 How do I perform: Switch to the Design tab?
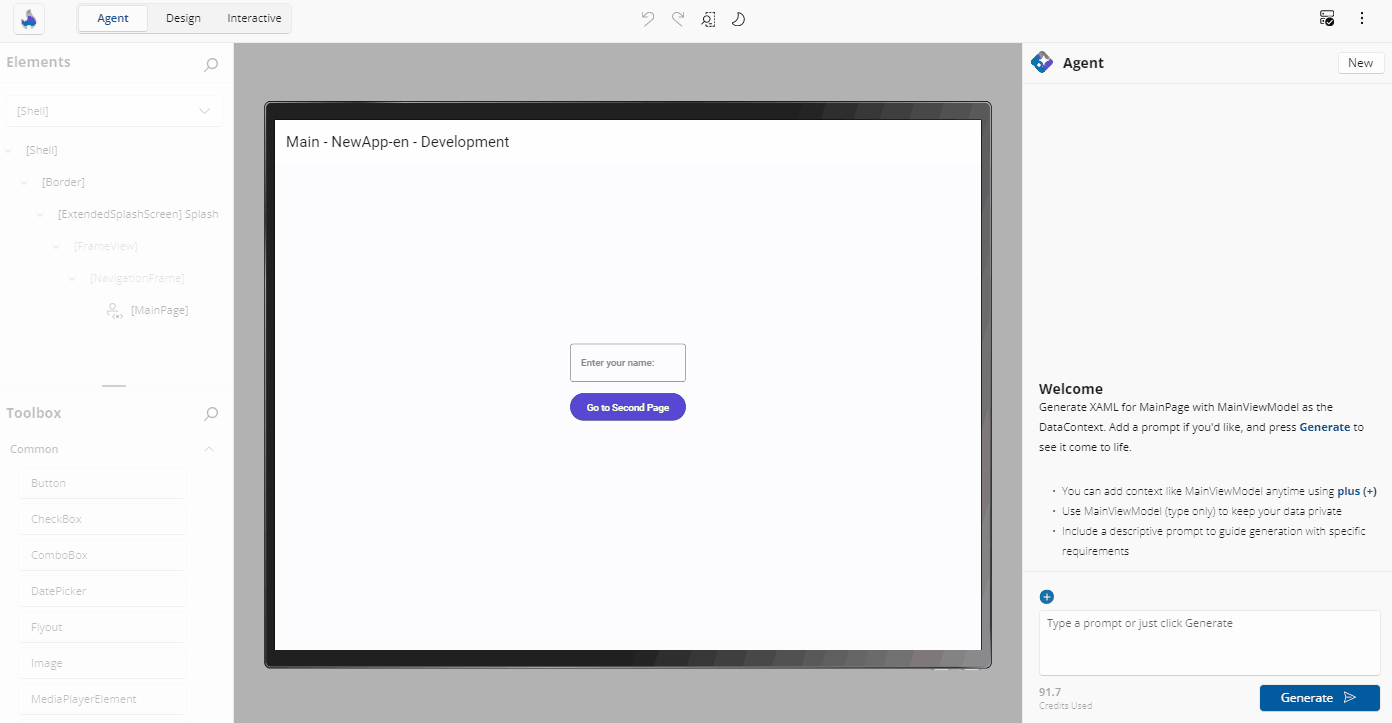(x=183, y=17)
